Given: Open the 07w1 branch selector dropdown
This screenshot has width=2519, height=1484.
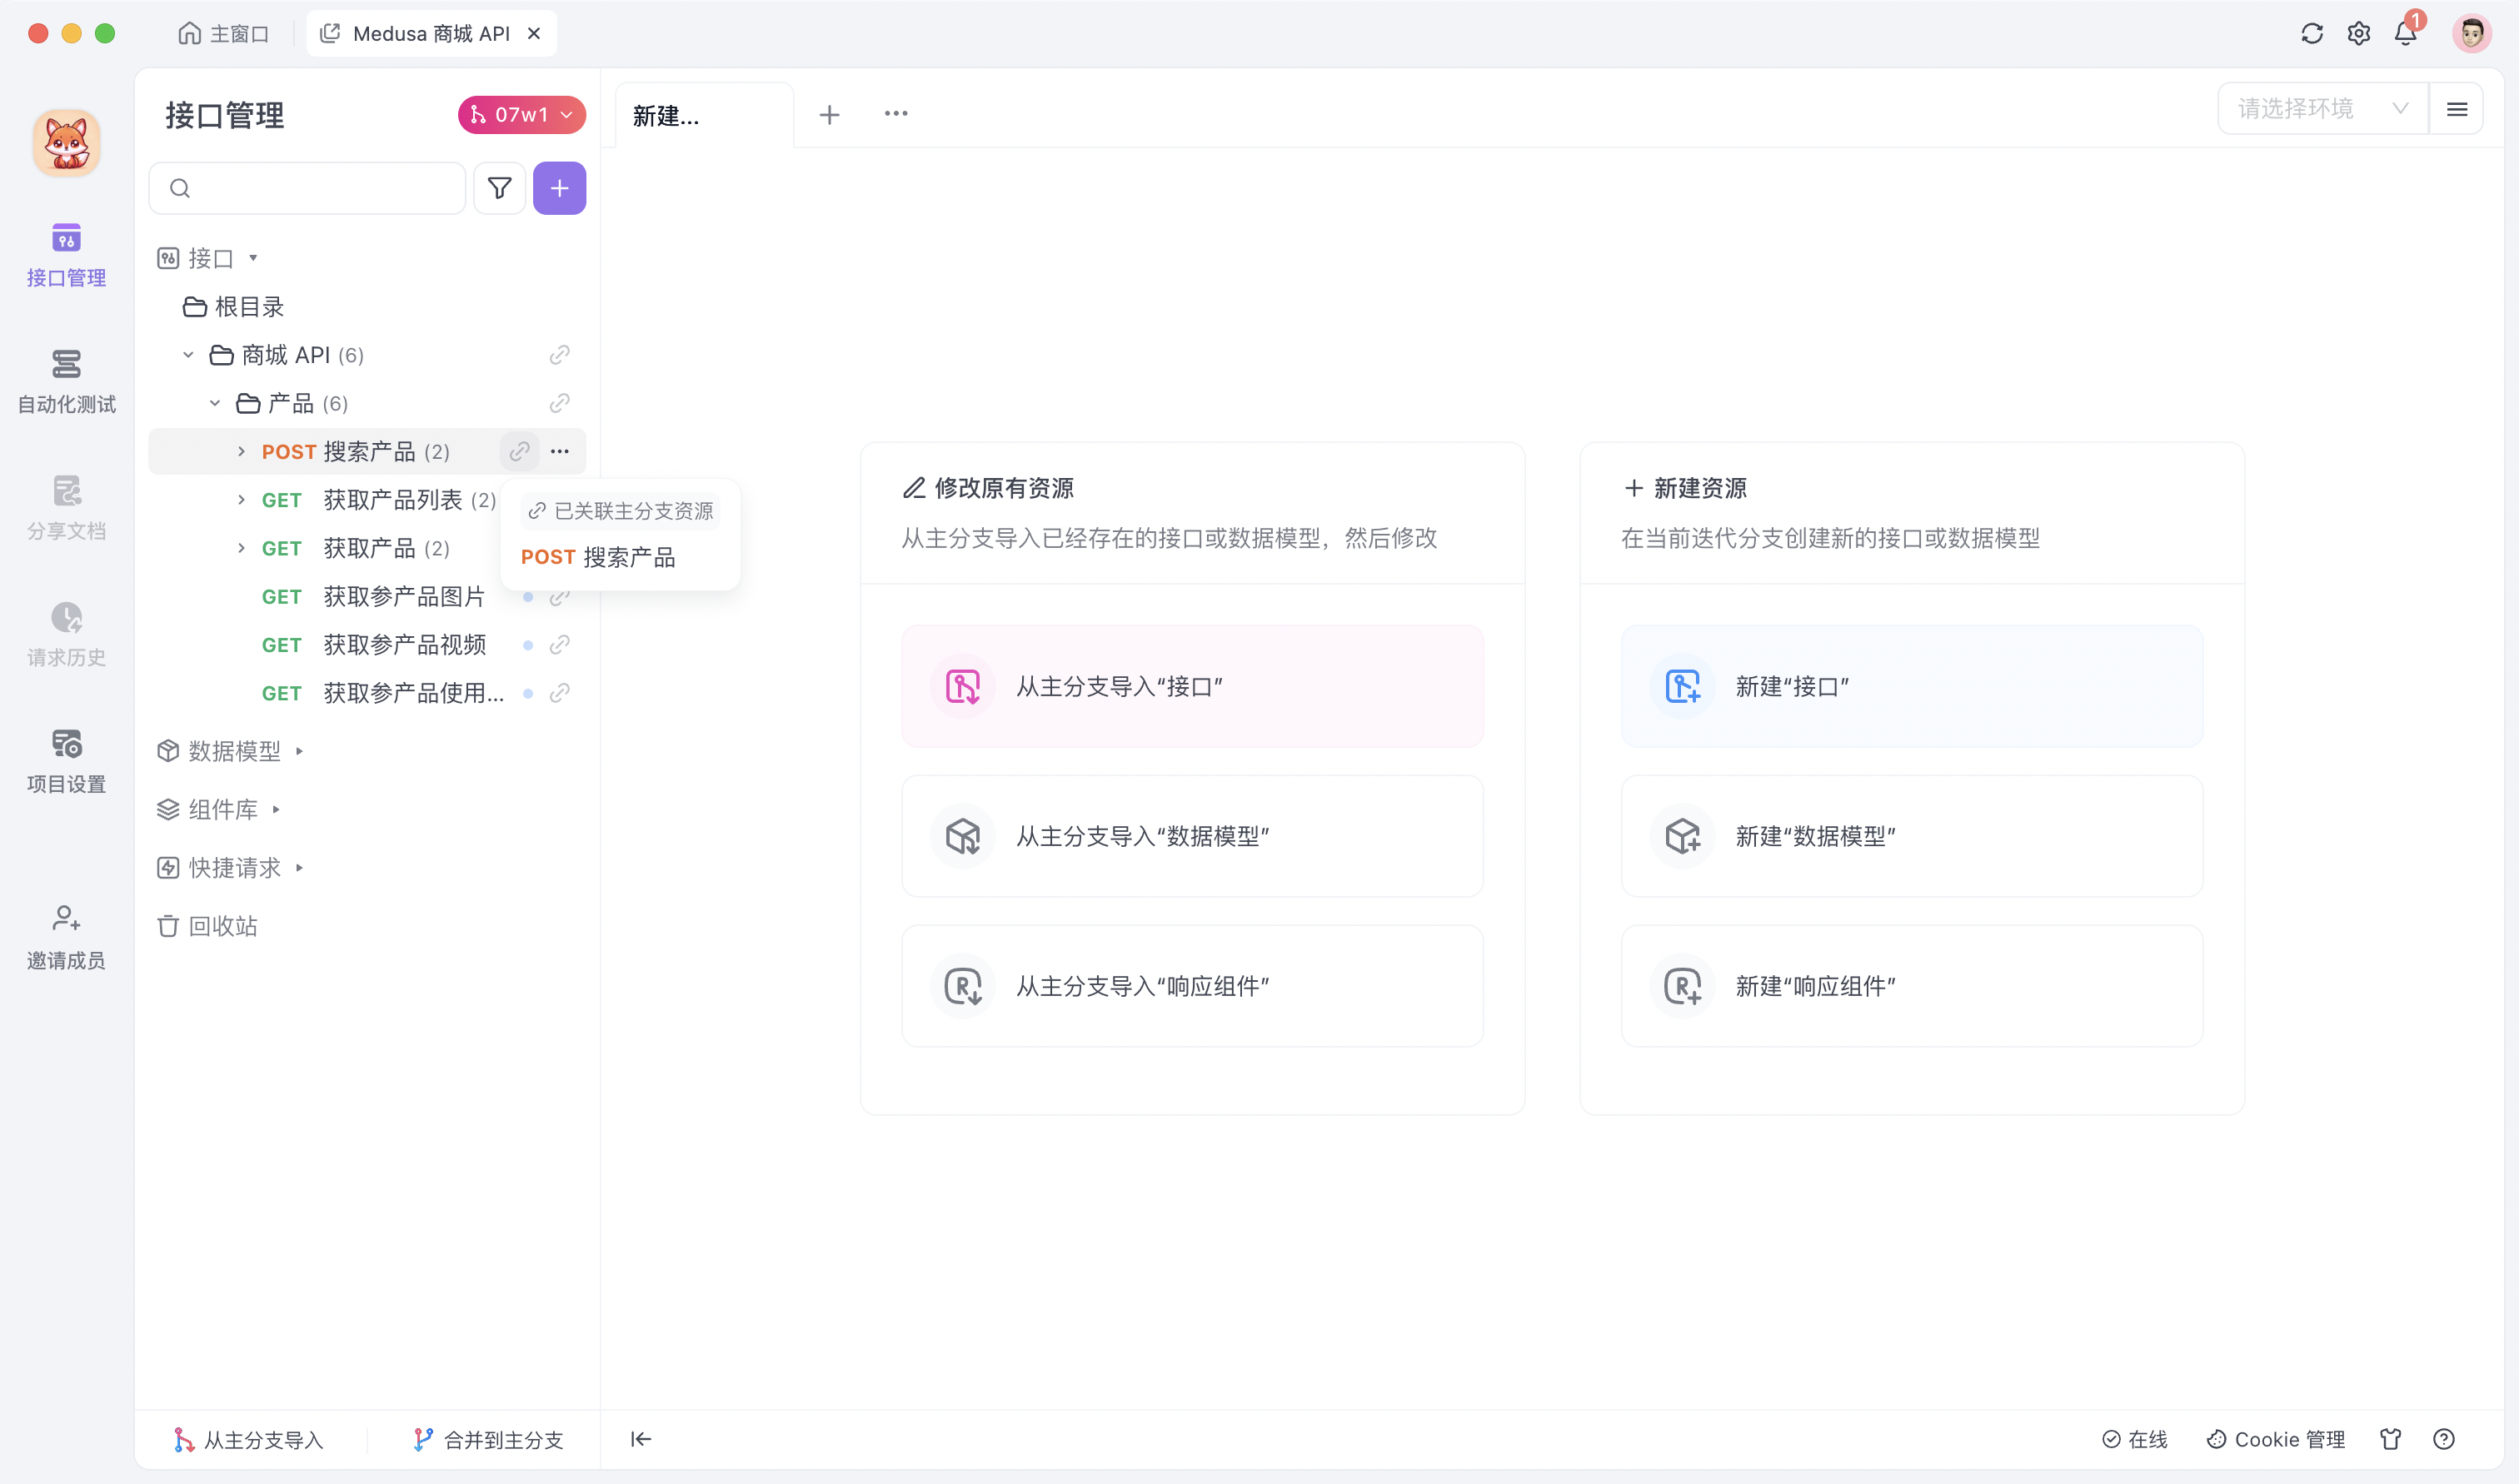Looking at the screenshot, I should pos(520,114).
